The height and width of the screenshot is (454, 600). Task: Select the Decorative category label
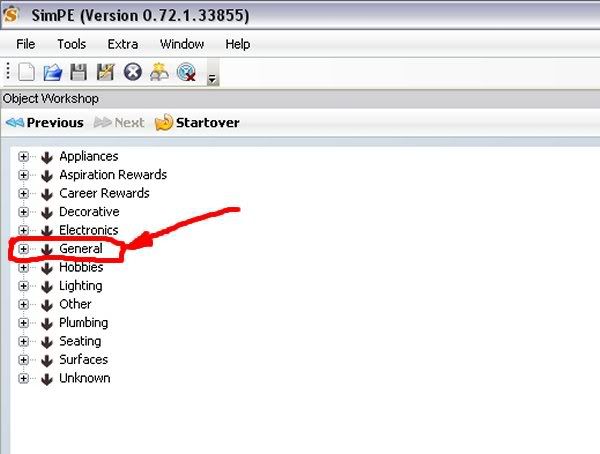pyautogui.click(x=89, y=211)
